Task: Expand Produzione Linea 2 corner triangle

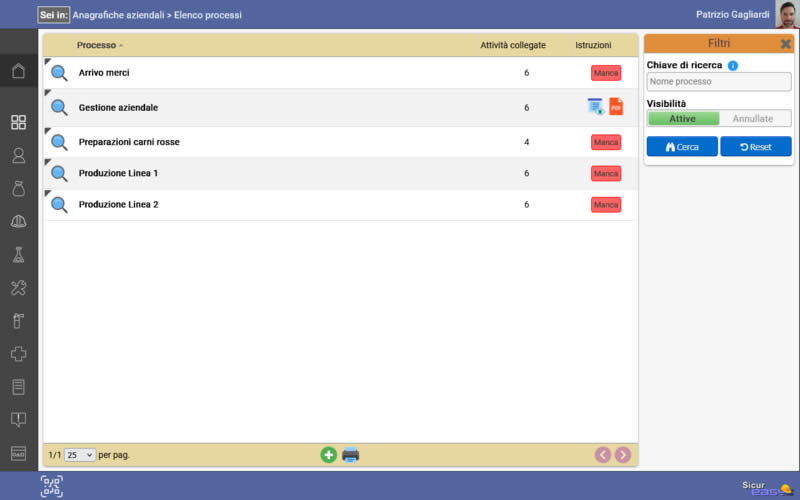Action: coord(47,193)
